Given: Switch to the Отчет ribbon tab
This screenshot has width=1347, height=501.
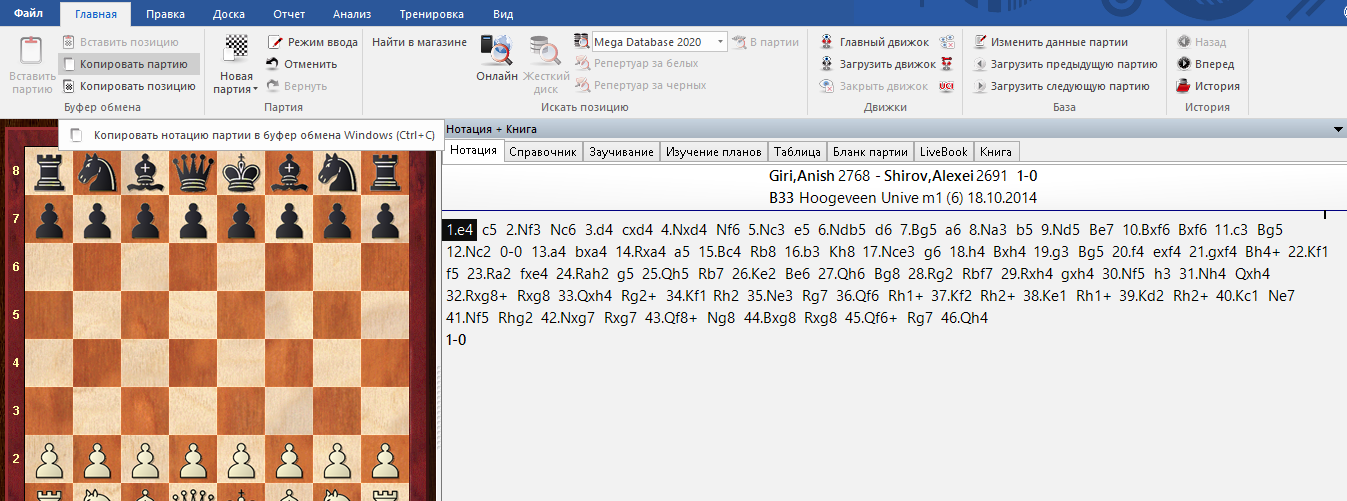Looking at the screenshot, I should click(x=290, y=14).
